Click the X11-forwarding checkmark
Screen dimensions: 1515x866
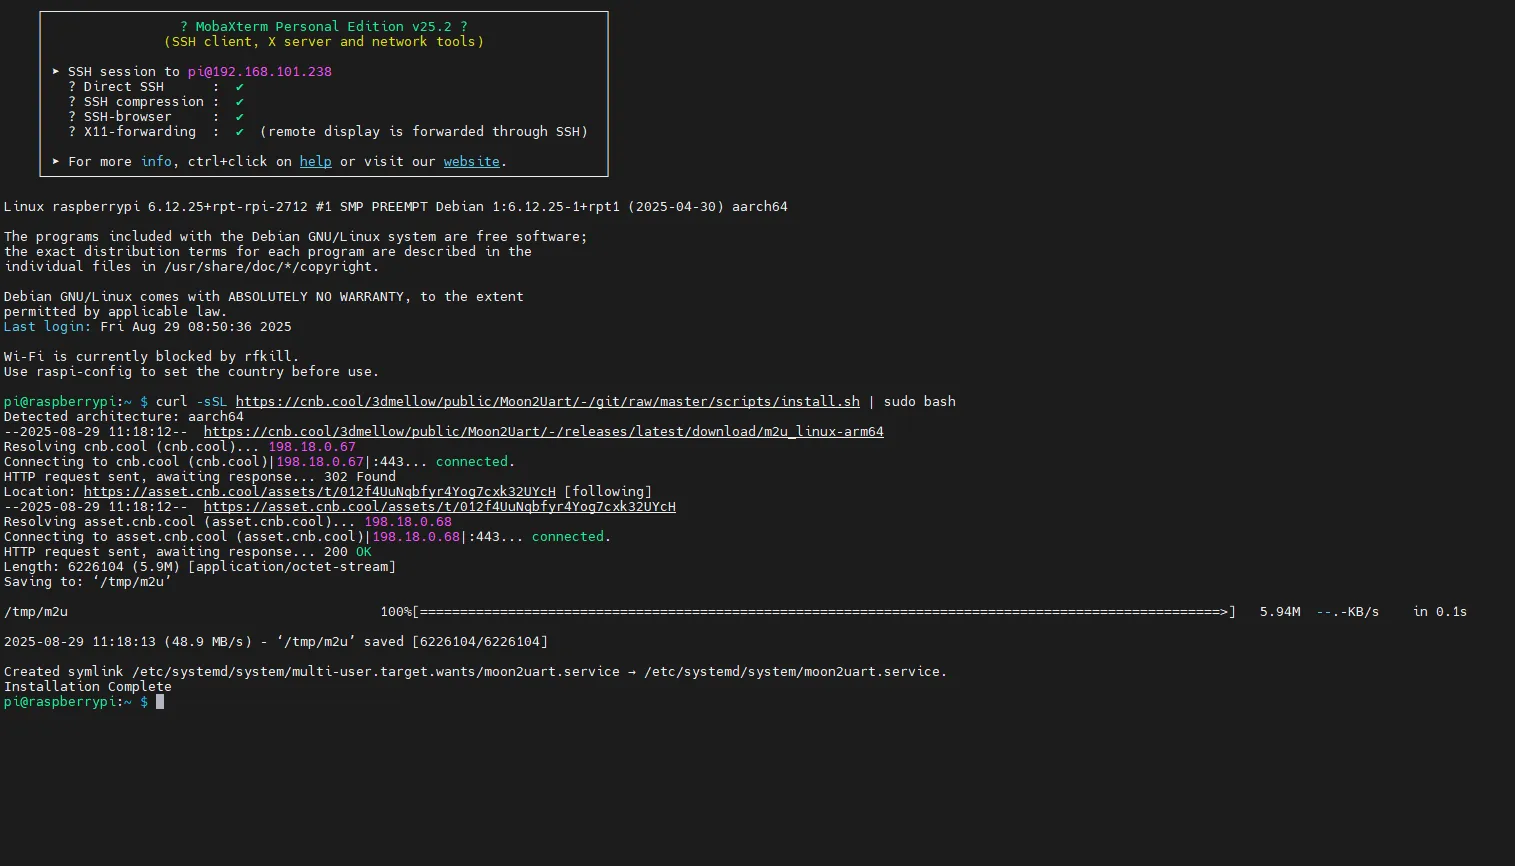click(x=240, y=132)
